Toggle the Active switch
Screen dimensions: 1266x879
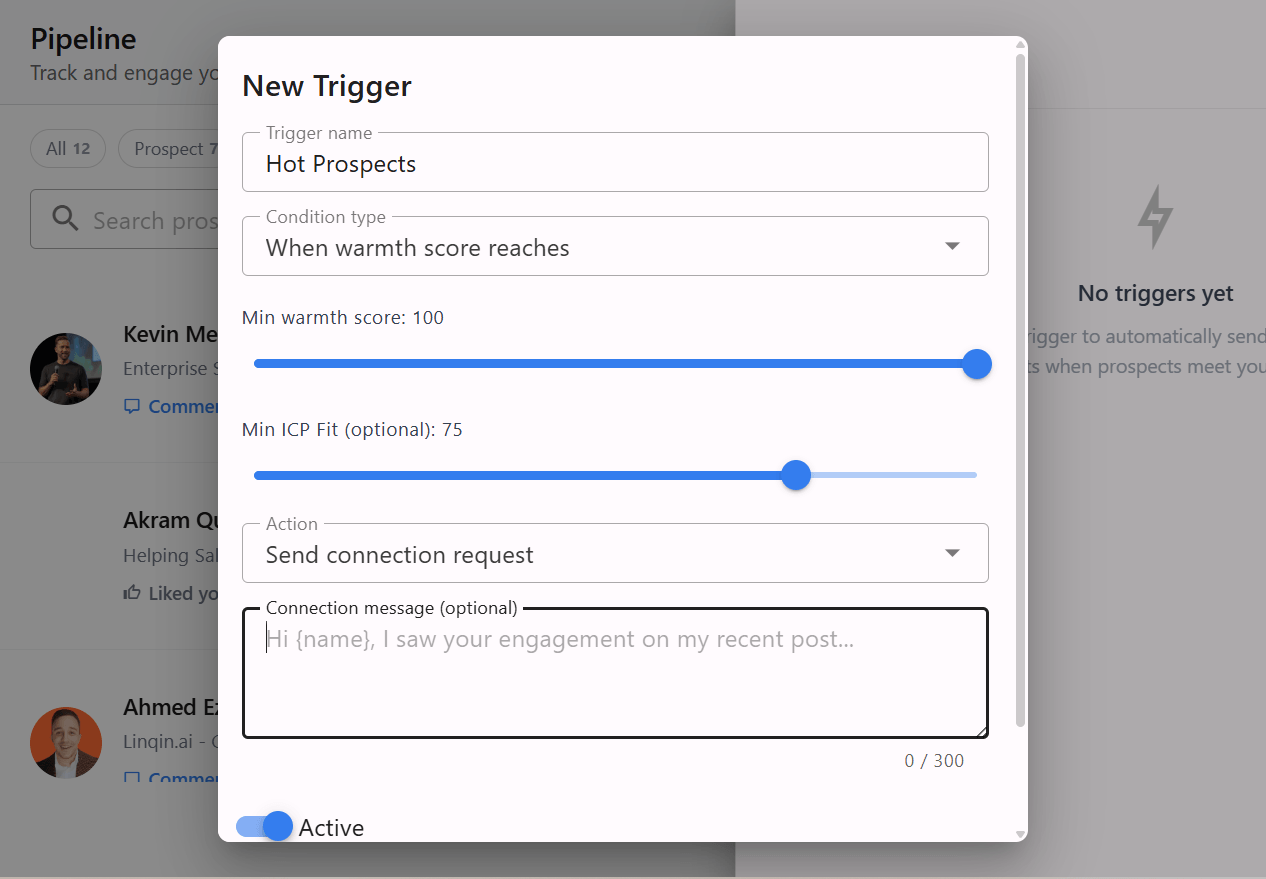(x=265, y=826)
